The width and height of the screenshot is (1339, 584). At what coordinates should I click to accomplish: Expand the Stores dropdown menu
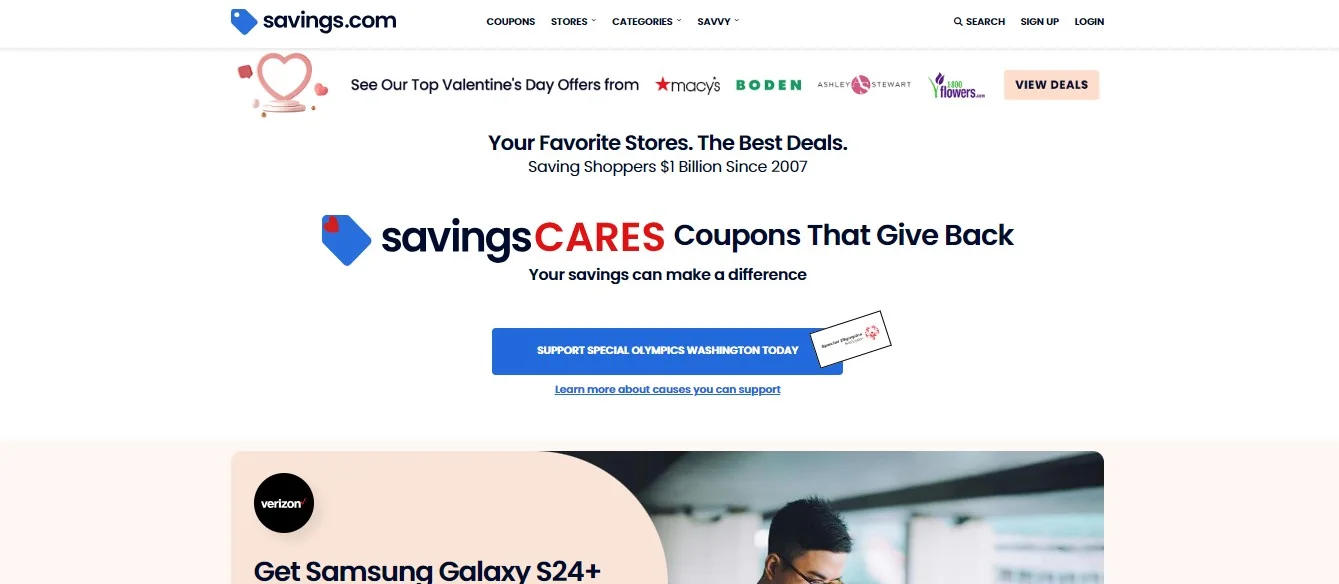tap(573, 21)
